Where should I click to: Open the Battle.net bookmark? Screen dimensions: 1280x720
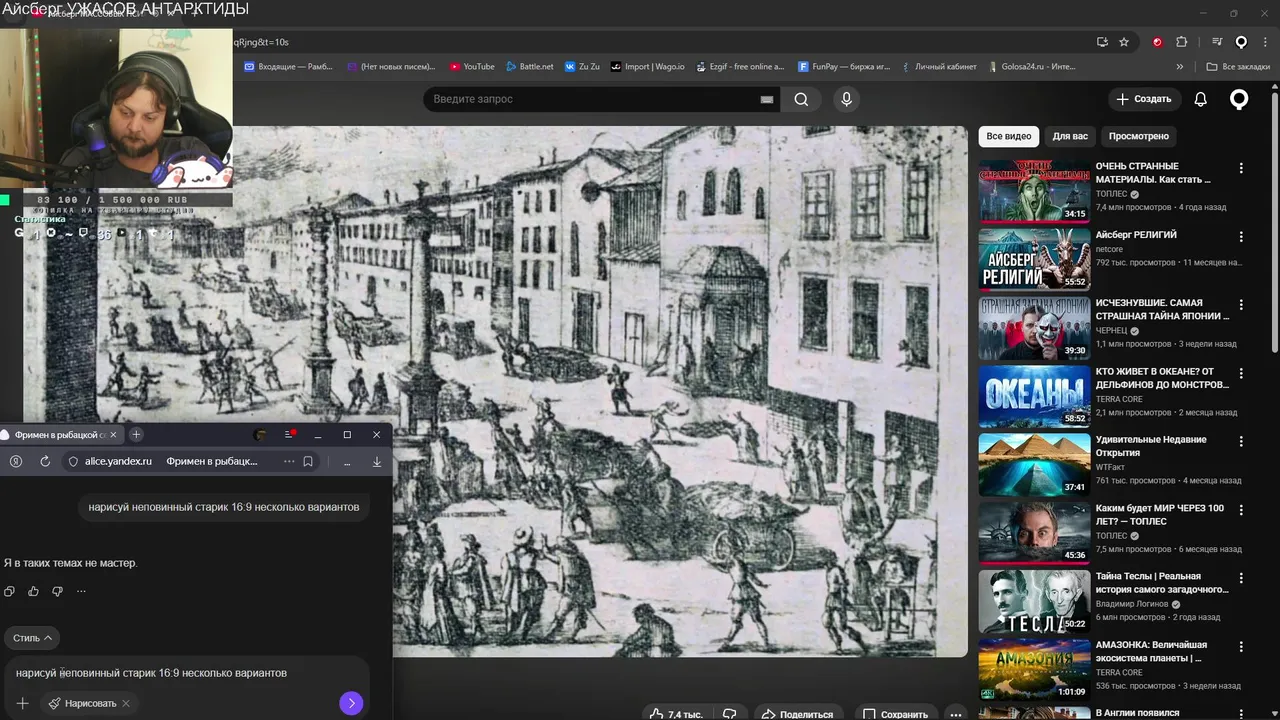[528, 67]
